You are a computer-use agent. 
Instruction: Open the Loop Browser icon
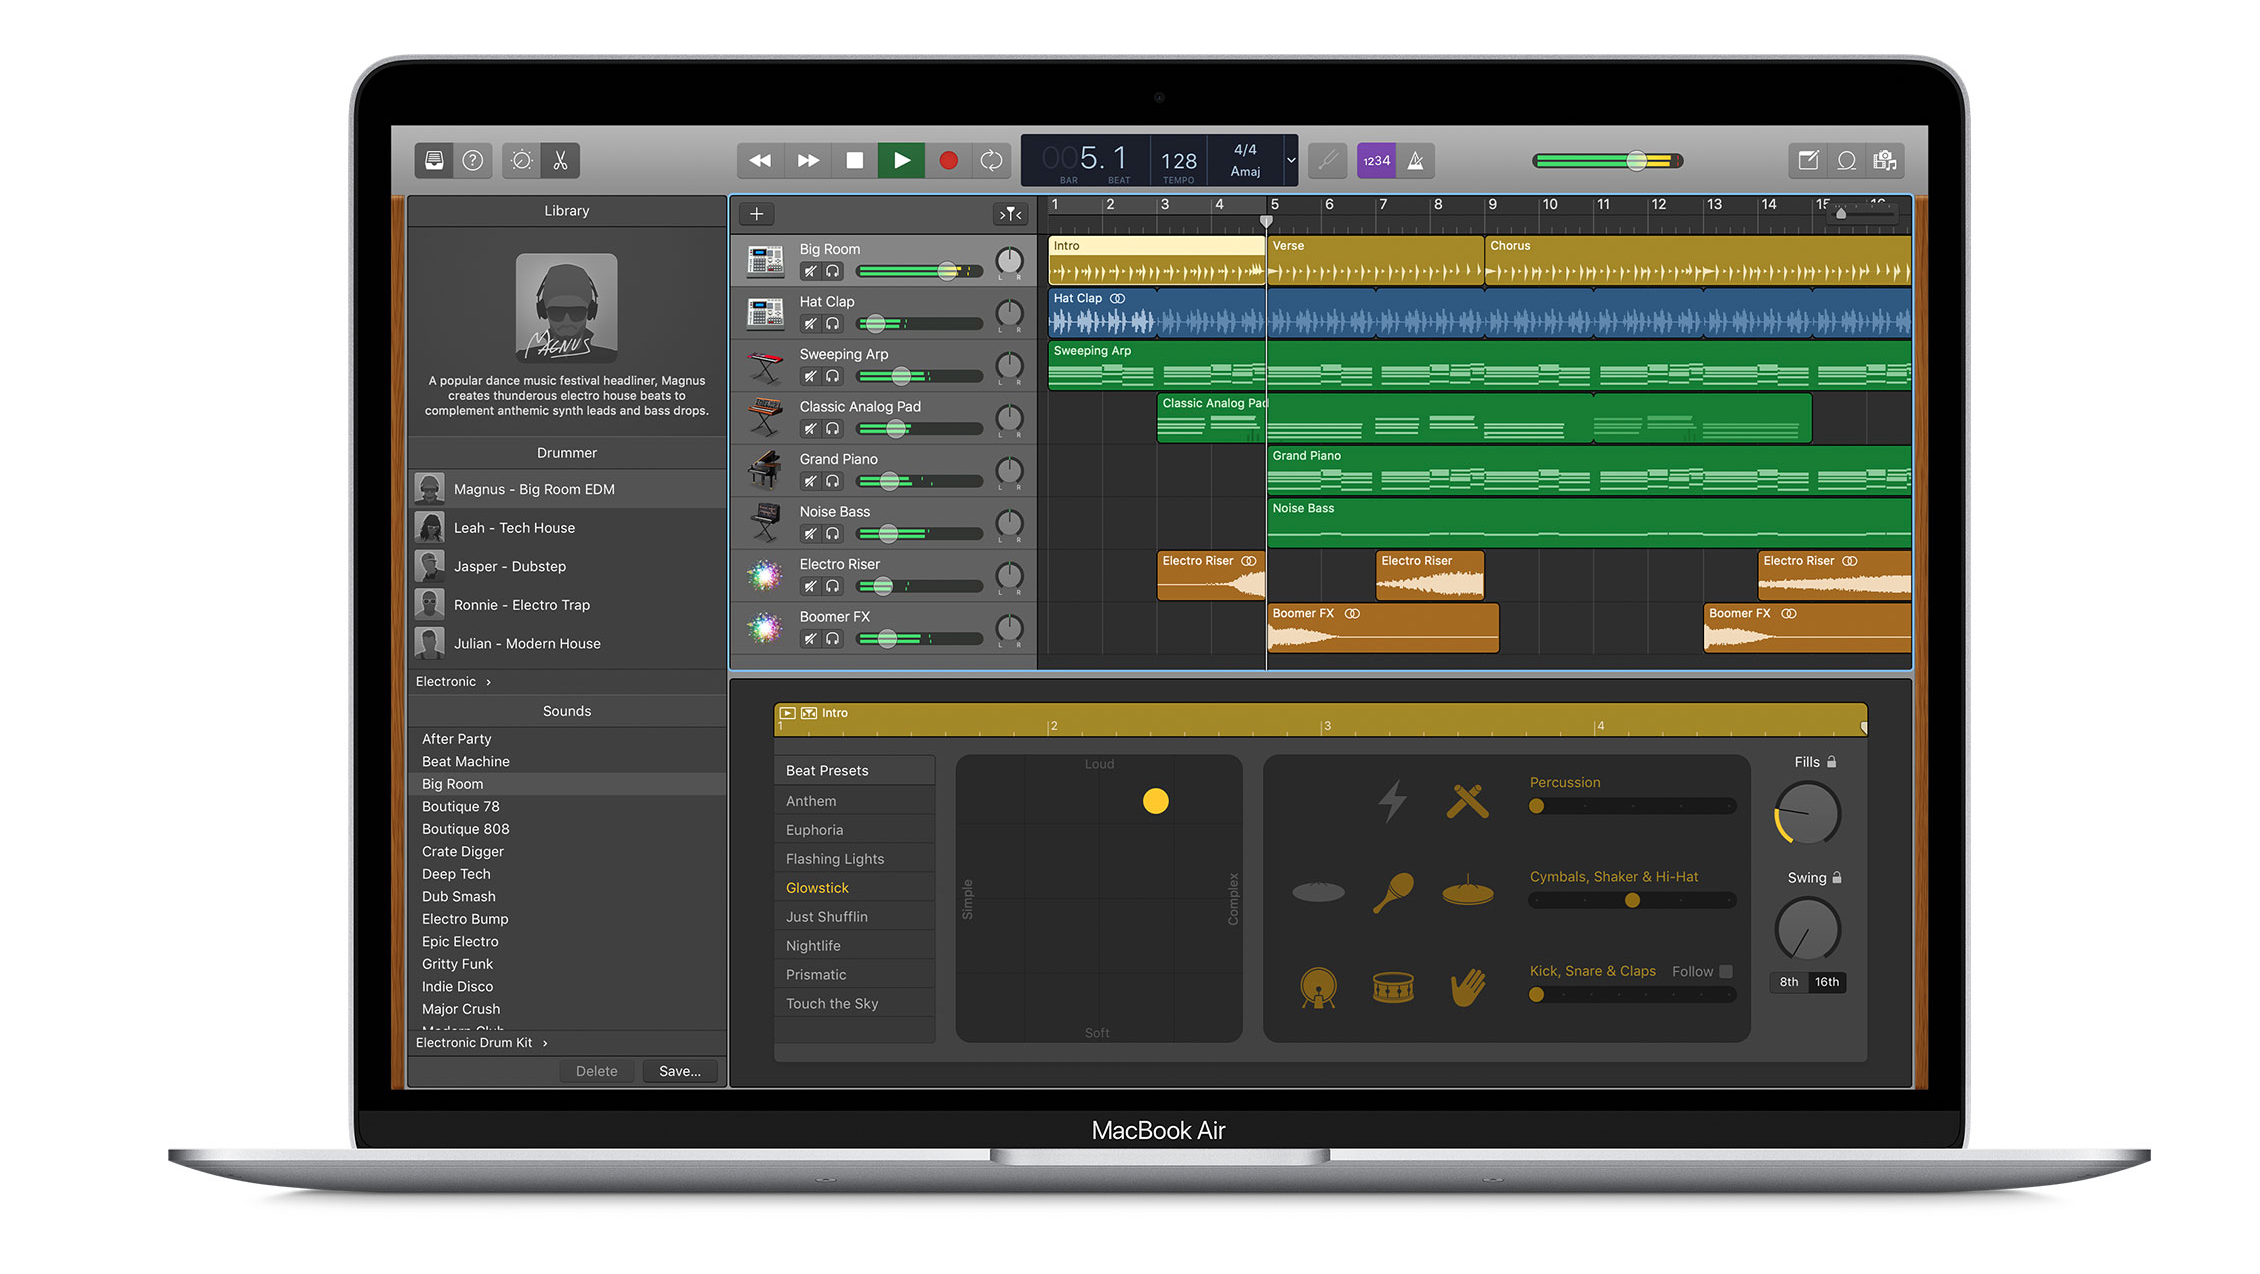[1846, 160]
